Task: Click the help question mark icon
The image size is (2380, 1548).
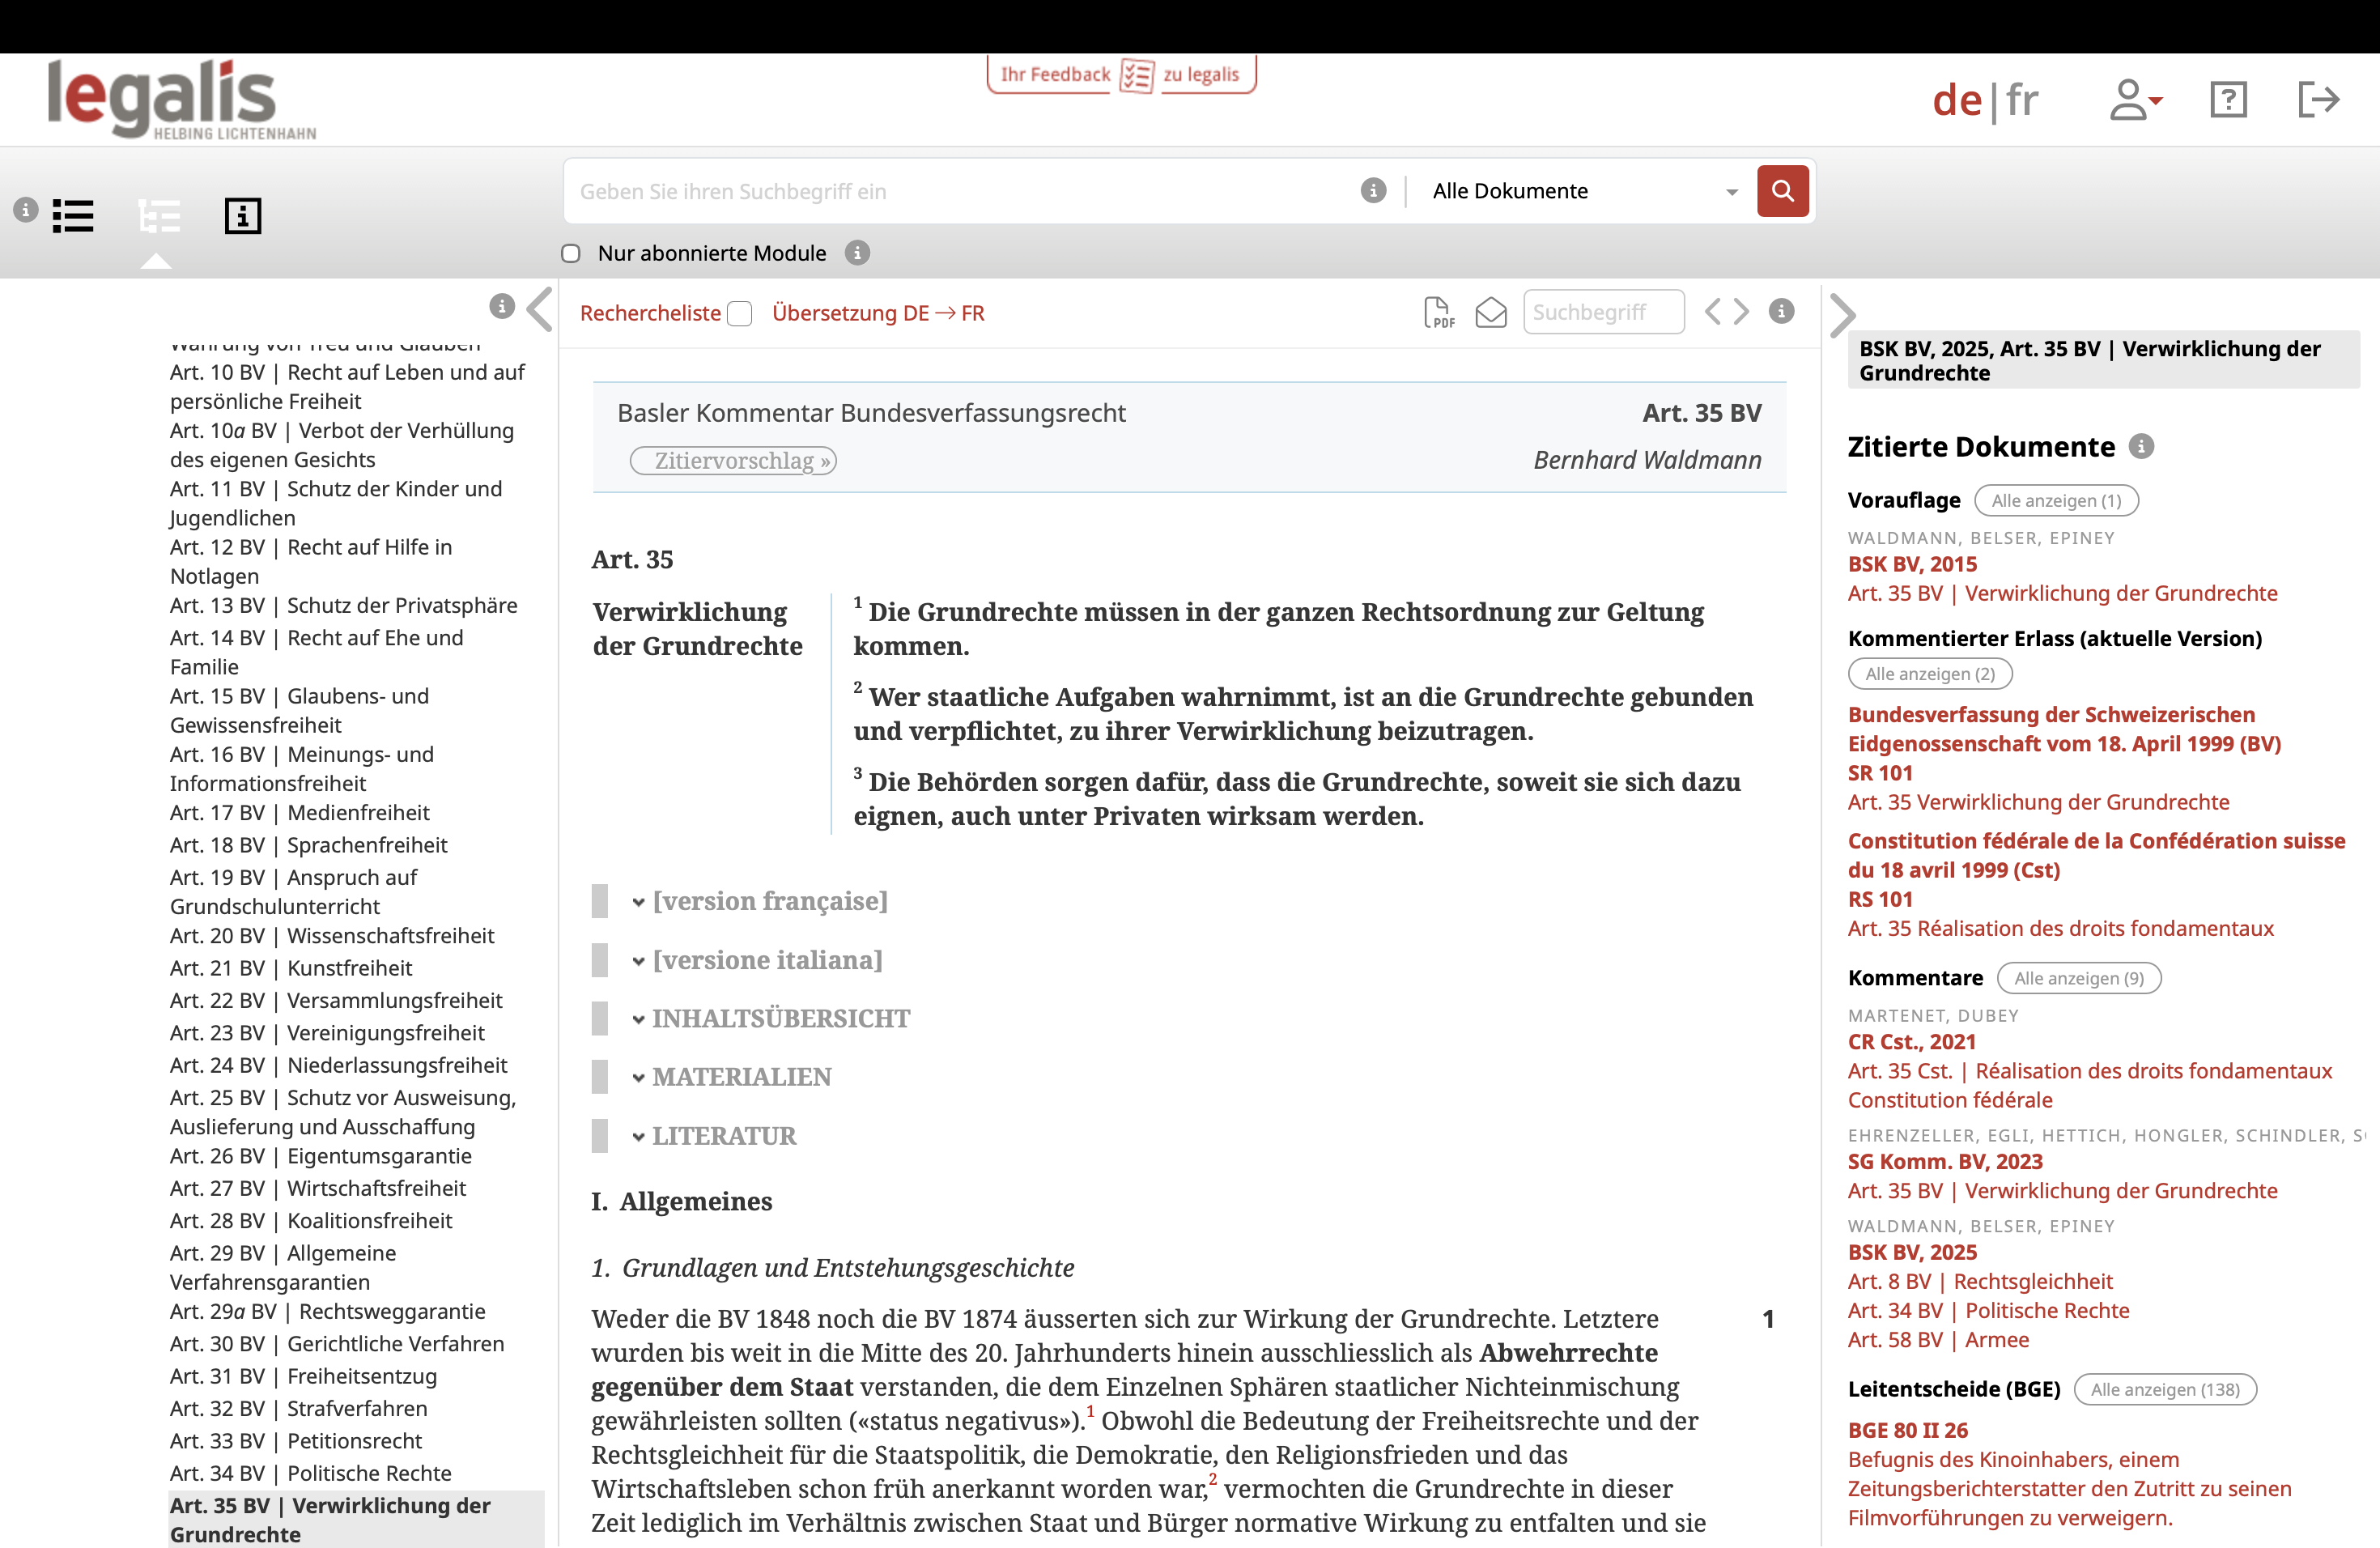Action: (2228, 100)
